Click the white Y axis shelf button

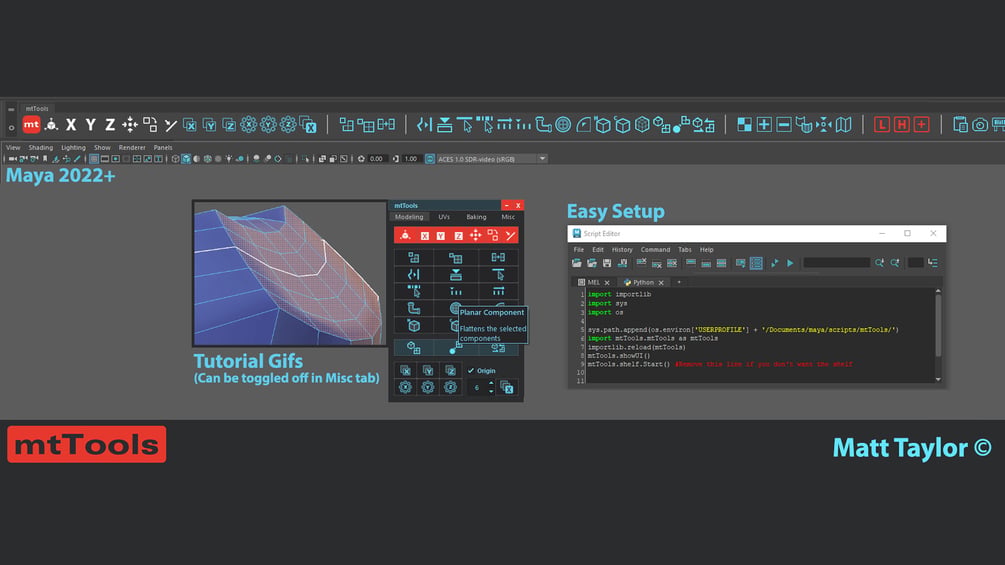(x=91, y=125)
